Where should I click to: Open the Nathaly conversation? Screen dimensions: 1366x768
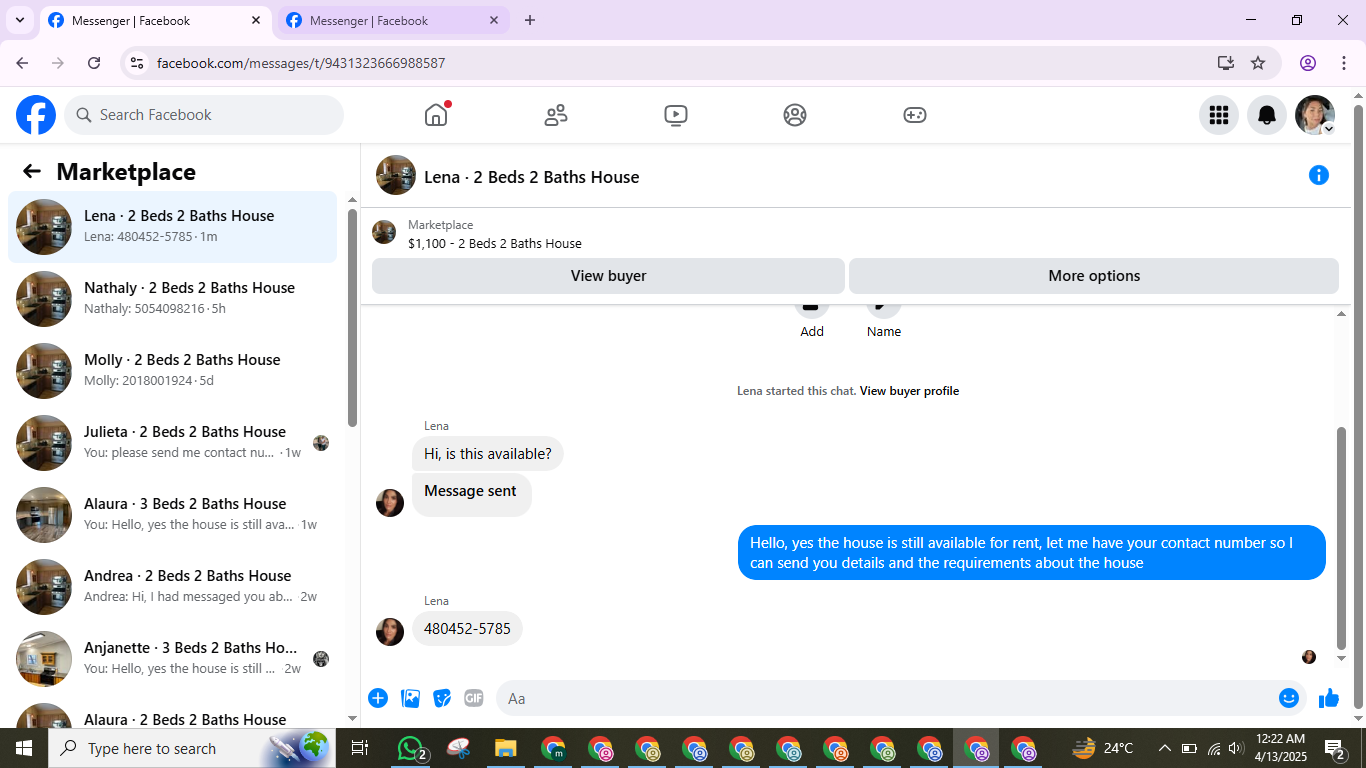(172, 299)
